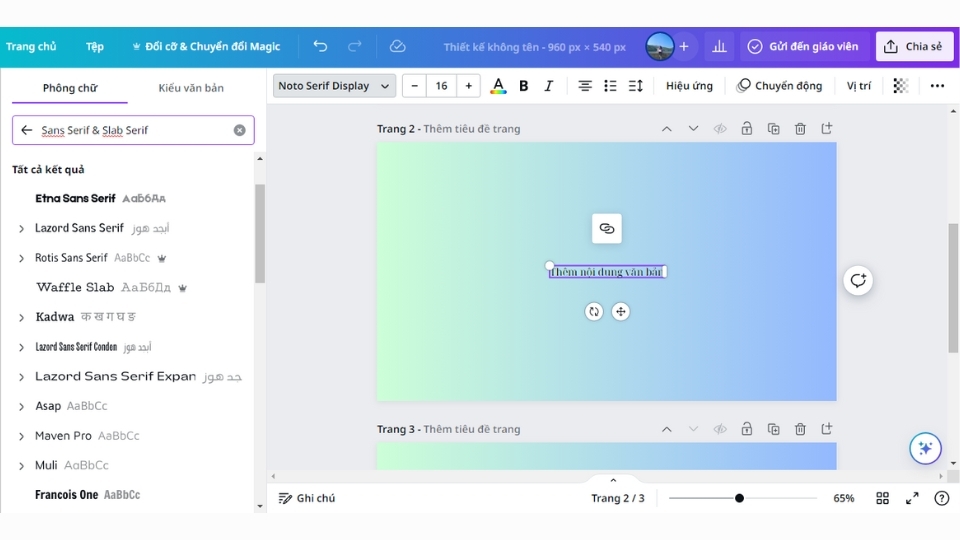960x540 pixels.
Task: Expand the Maven Pro font family
Action: click(x=21, y=437)
